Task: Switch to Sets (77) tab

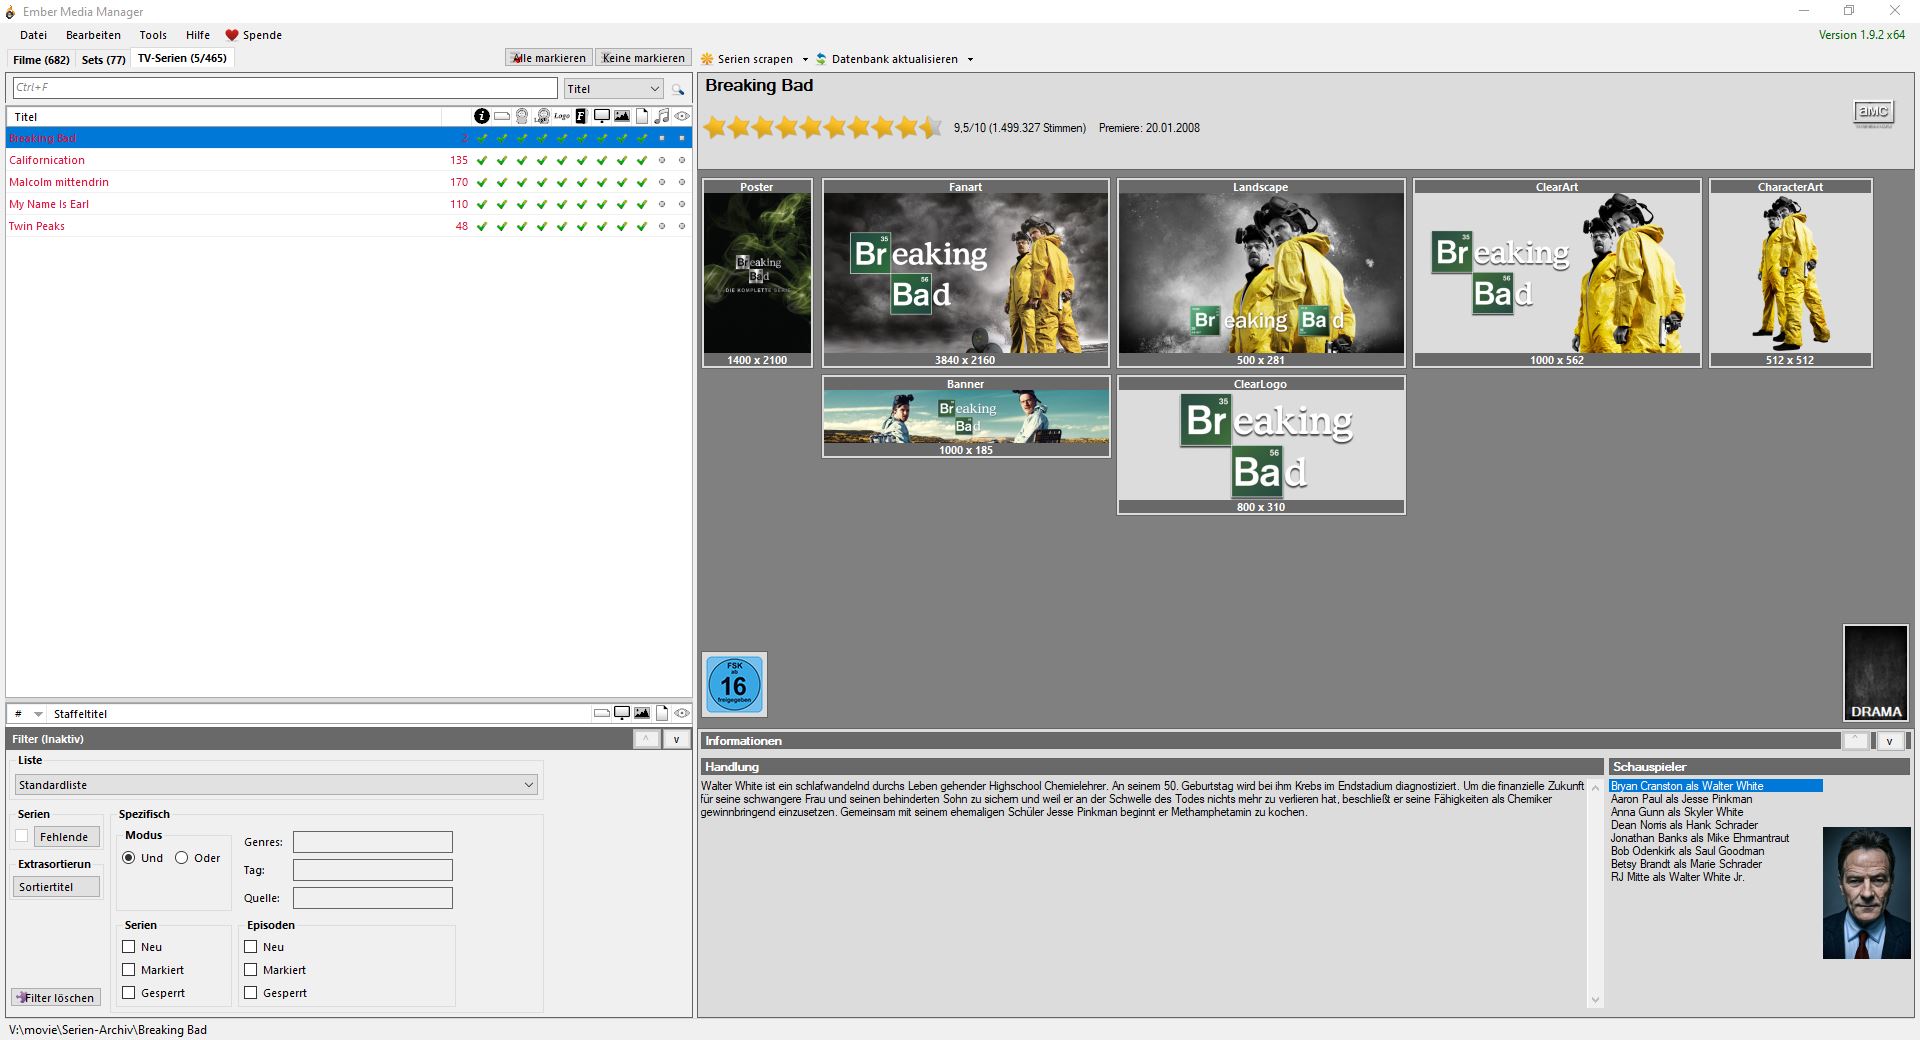Action: (103, 60)
